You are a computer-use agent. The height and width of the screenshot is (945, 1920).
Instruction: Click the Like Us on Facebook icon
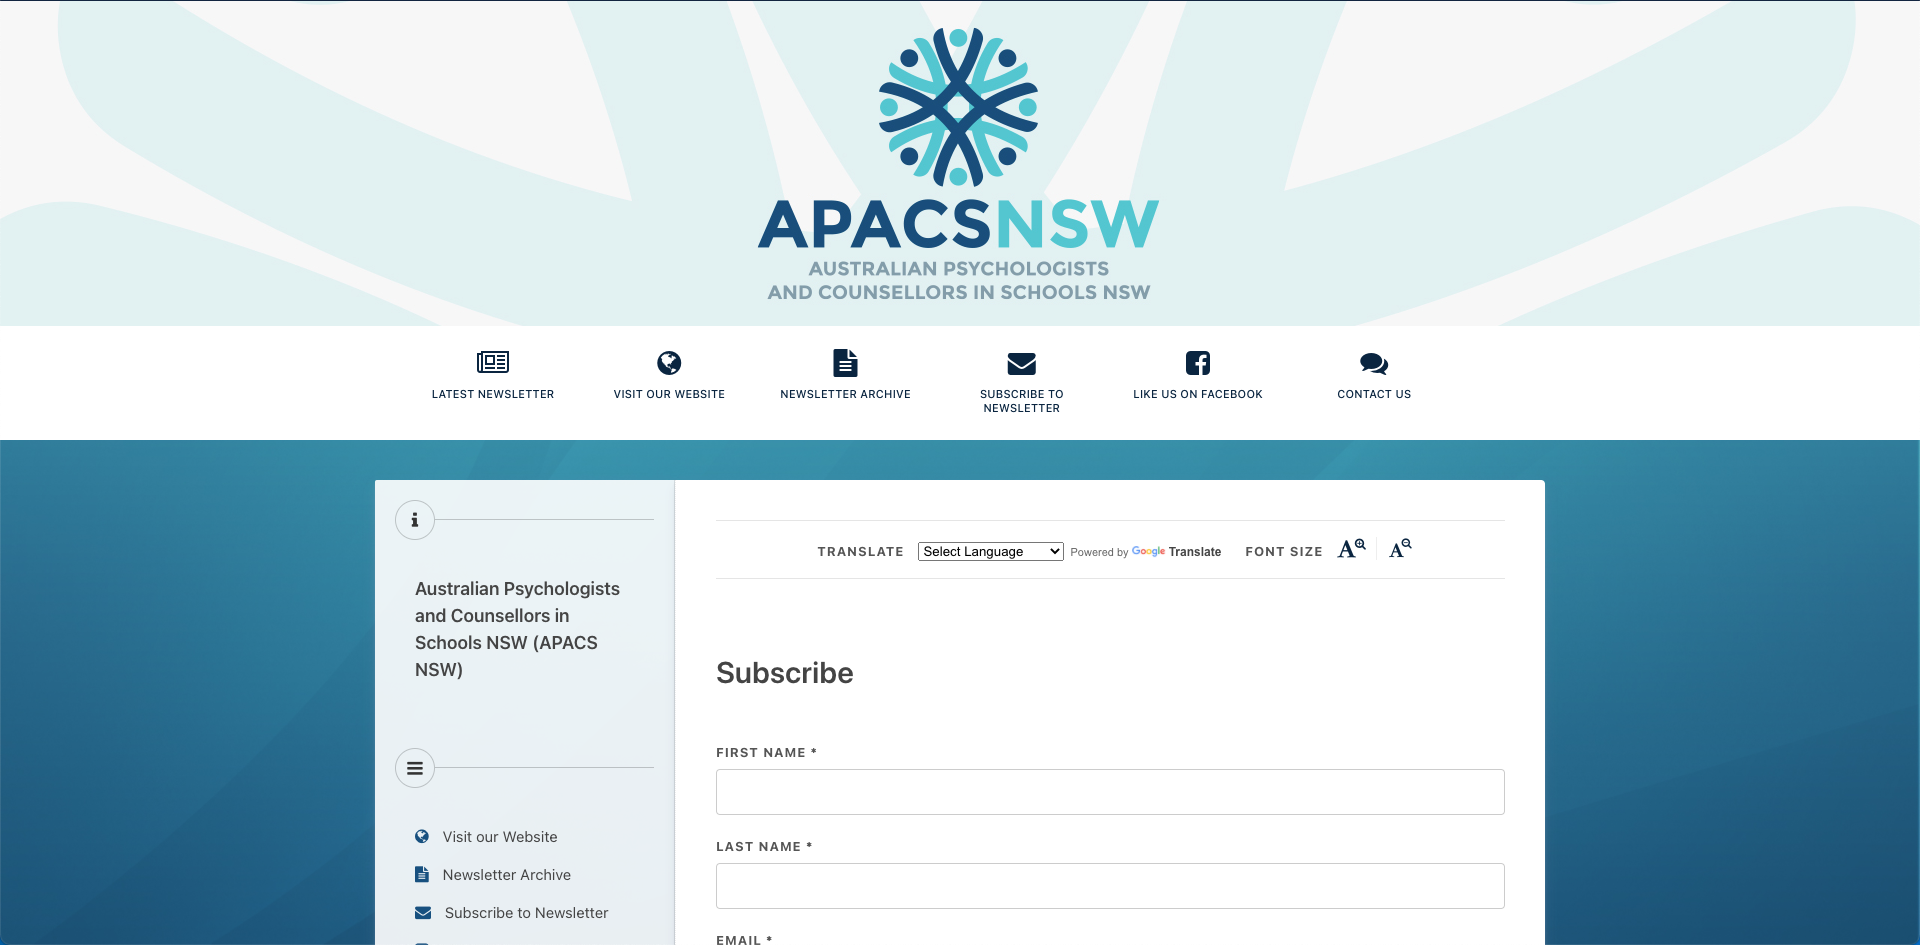click(x=1198, y=363)
